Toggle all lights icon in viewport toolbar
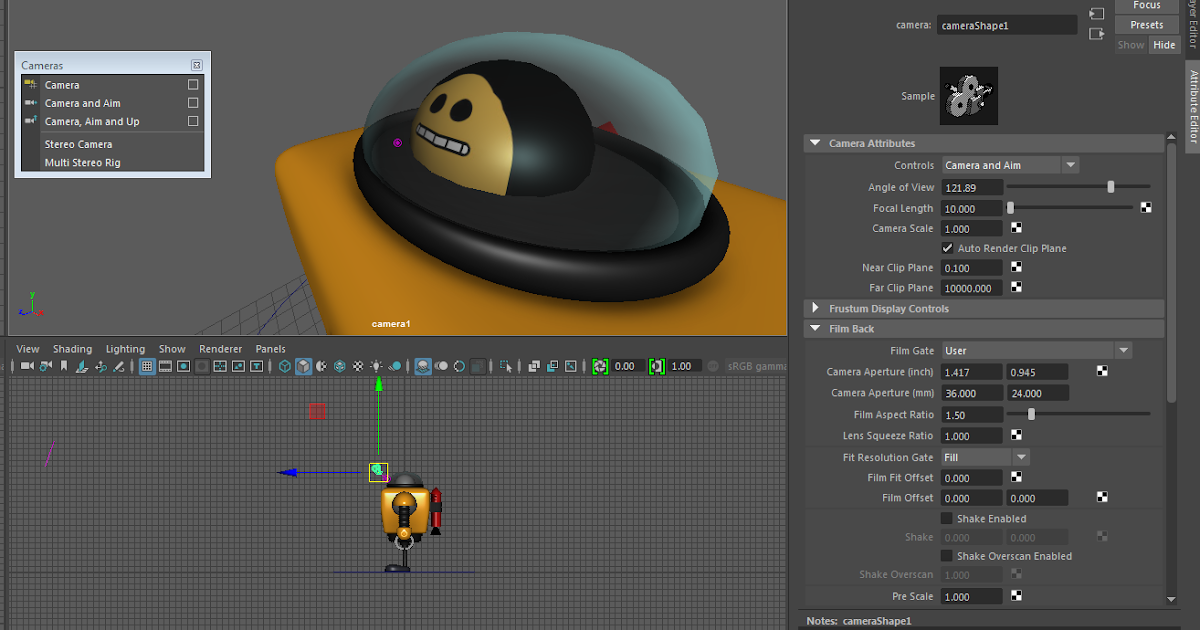 pyautogui.click(x=377, y=366)
